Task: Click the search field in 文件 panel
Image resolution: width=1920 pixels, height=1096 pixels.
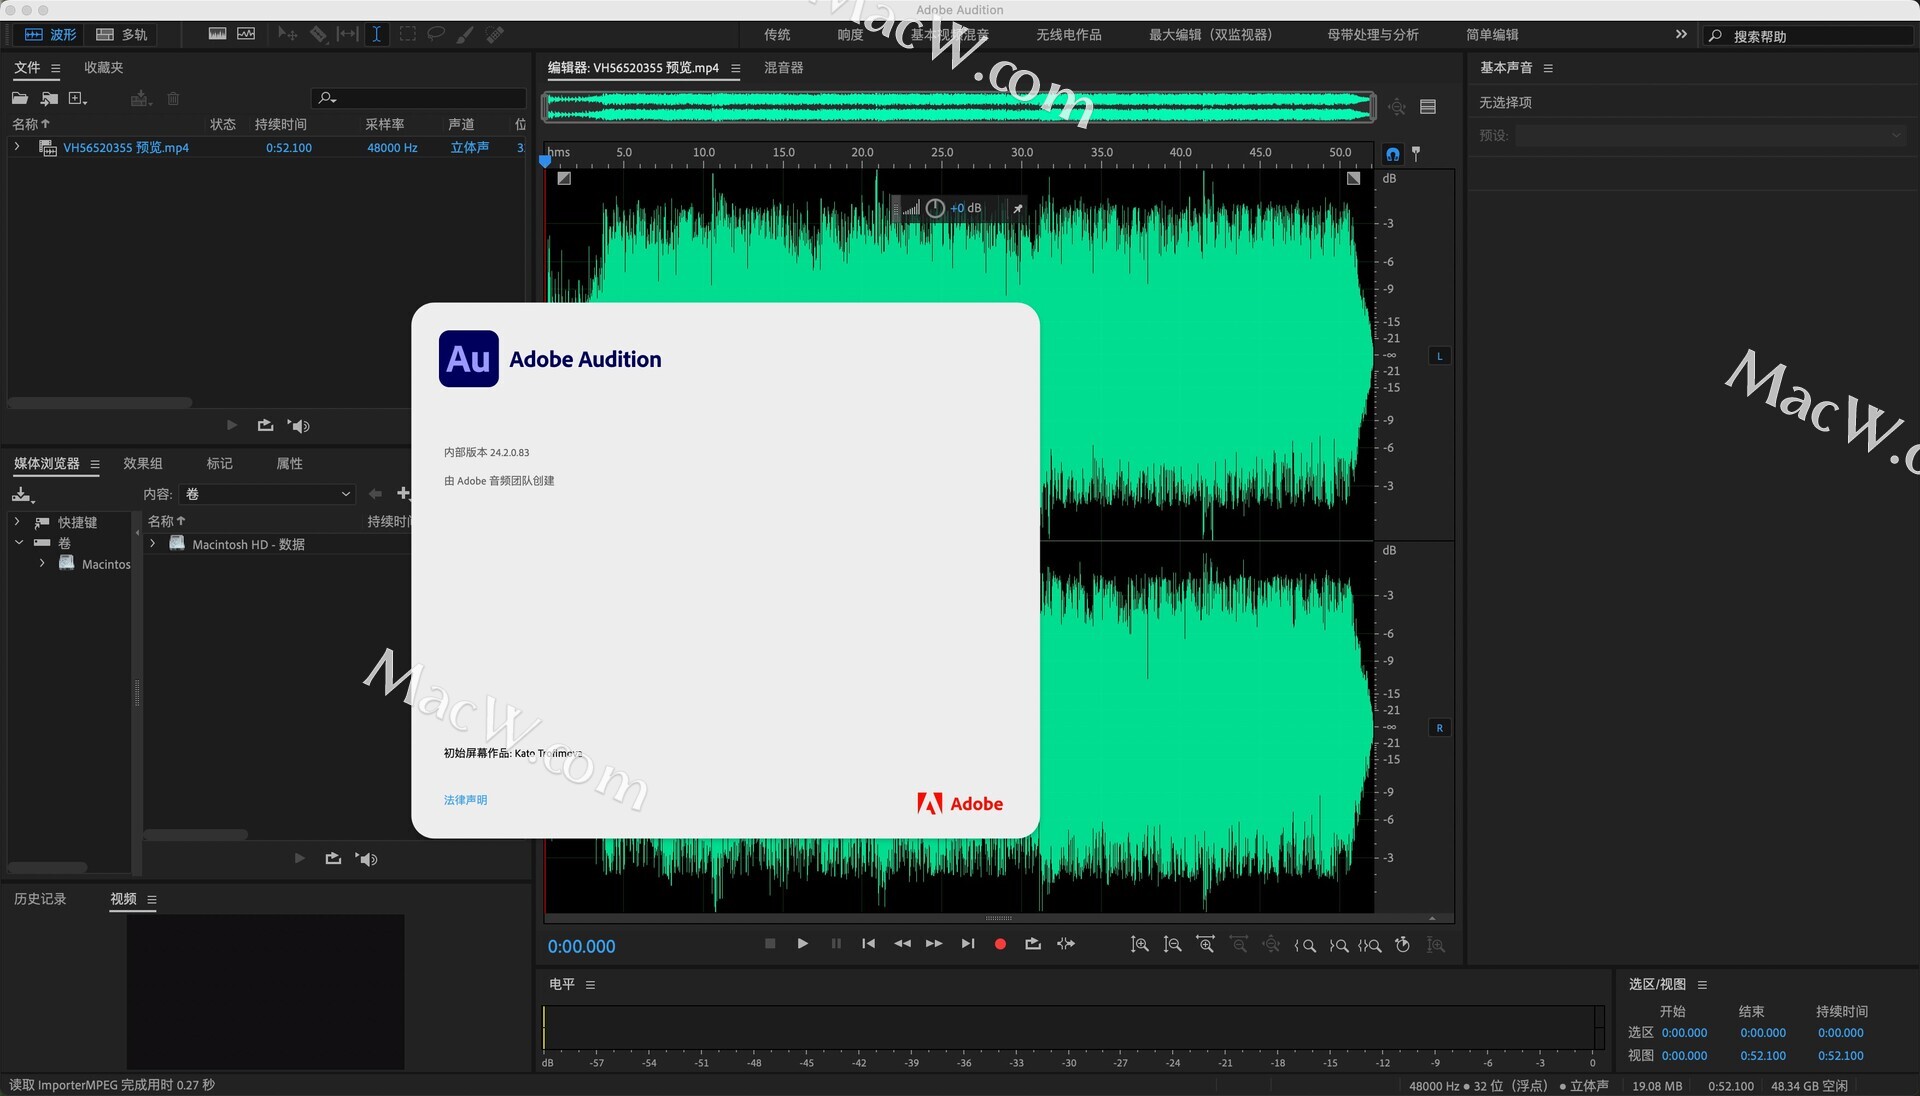Action: 420,98
